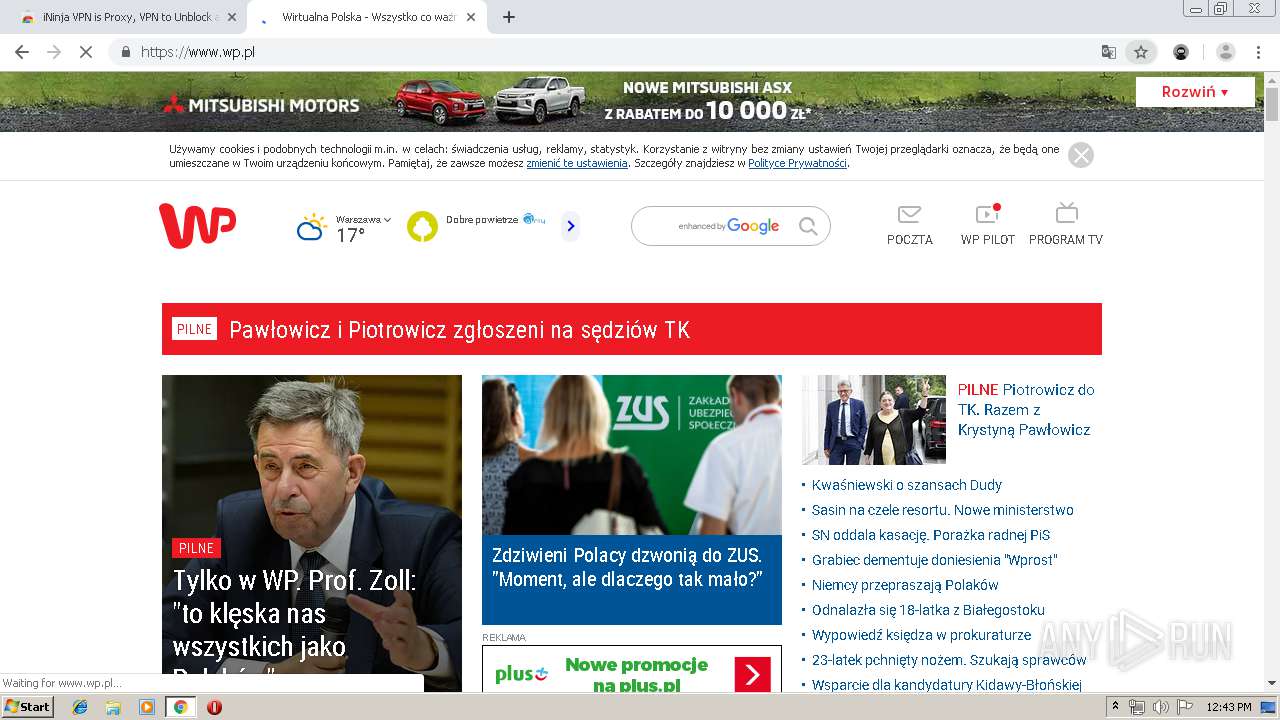Viewport: 1280px width, 720px height.
Task: Click the red arrow on the Plus ad
Action: 753,675
